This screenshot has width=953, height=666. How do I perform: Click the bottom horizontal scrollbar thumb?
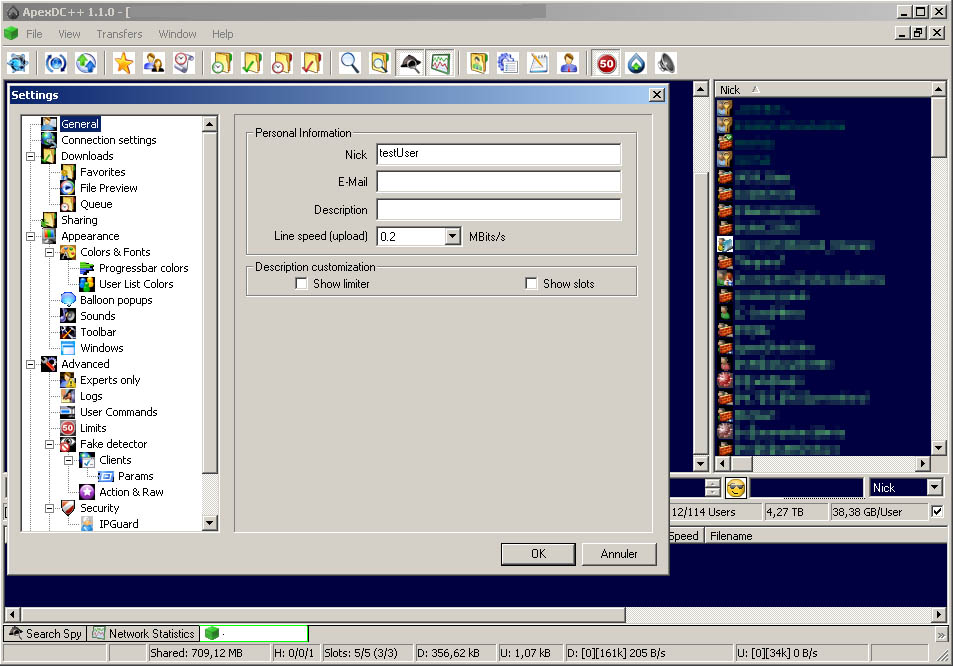pos(323,614)
